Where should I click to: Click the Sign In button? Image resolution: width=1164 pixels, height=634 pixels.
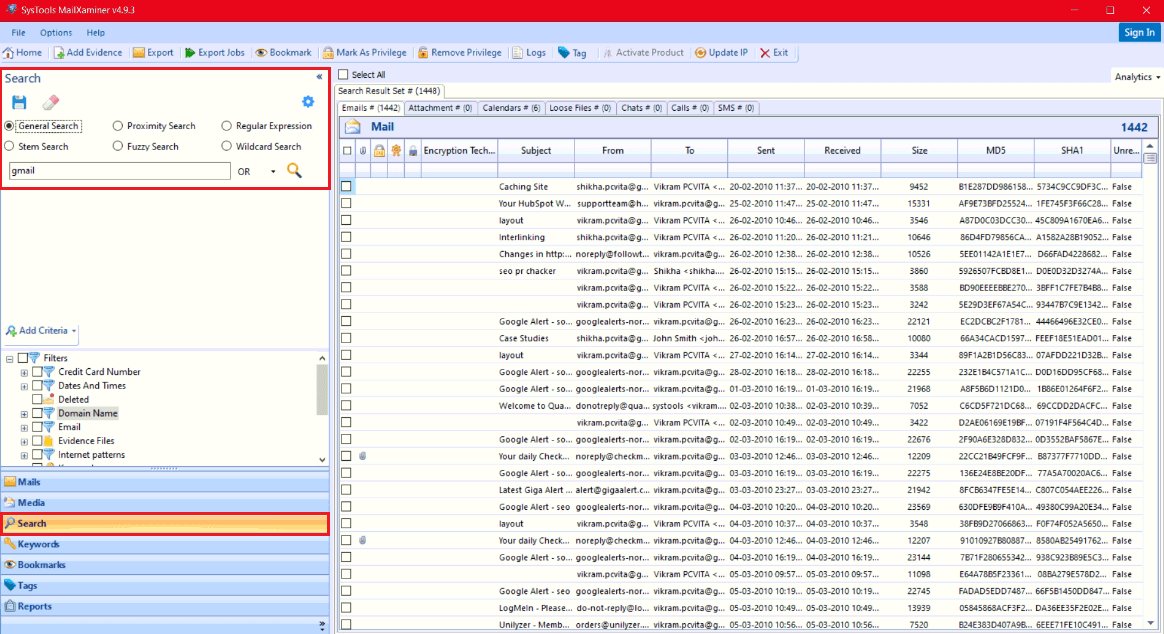click(1139, 33)
